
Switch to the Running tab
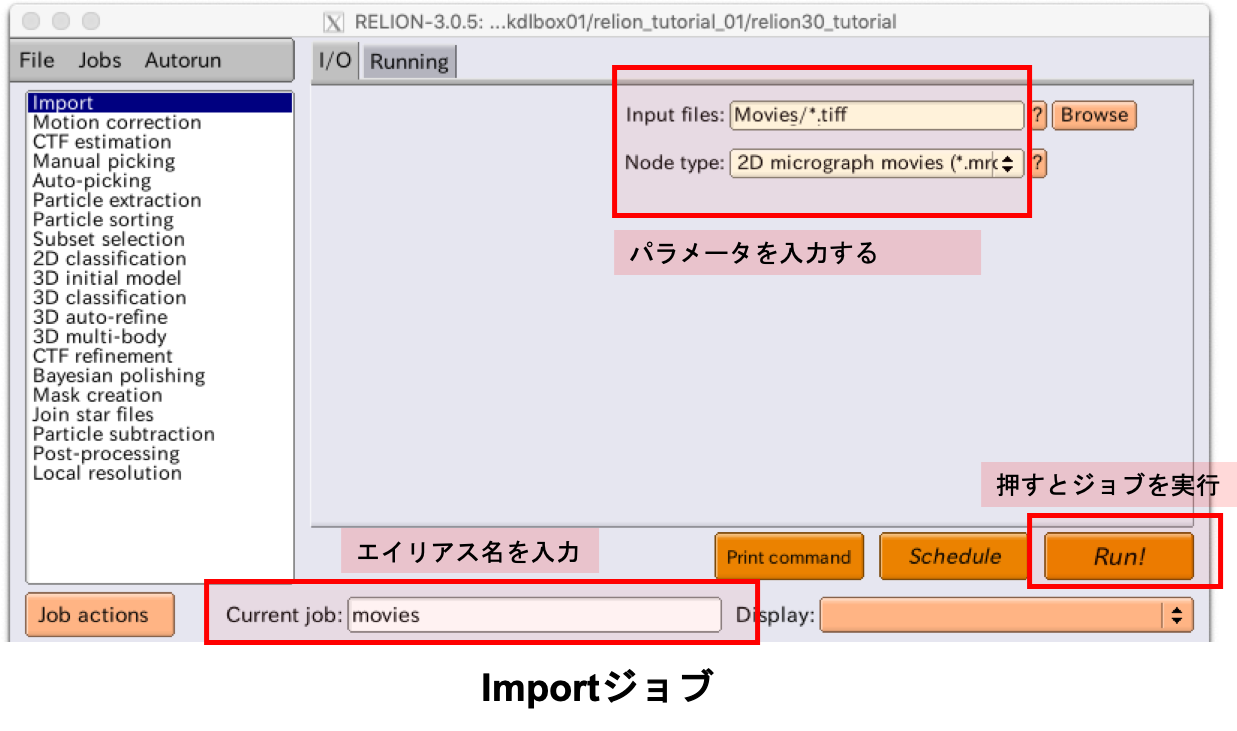pyautogui.click(x=409, y=62)
